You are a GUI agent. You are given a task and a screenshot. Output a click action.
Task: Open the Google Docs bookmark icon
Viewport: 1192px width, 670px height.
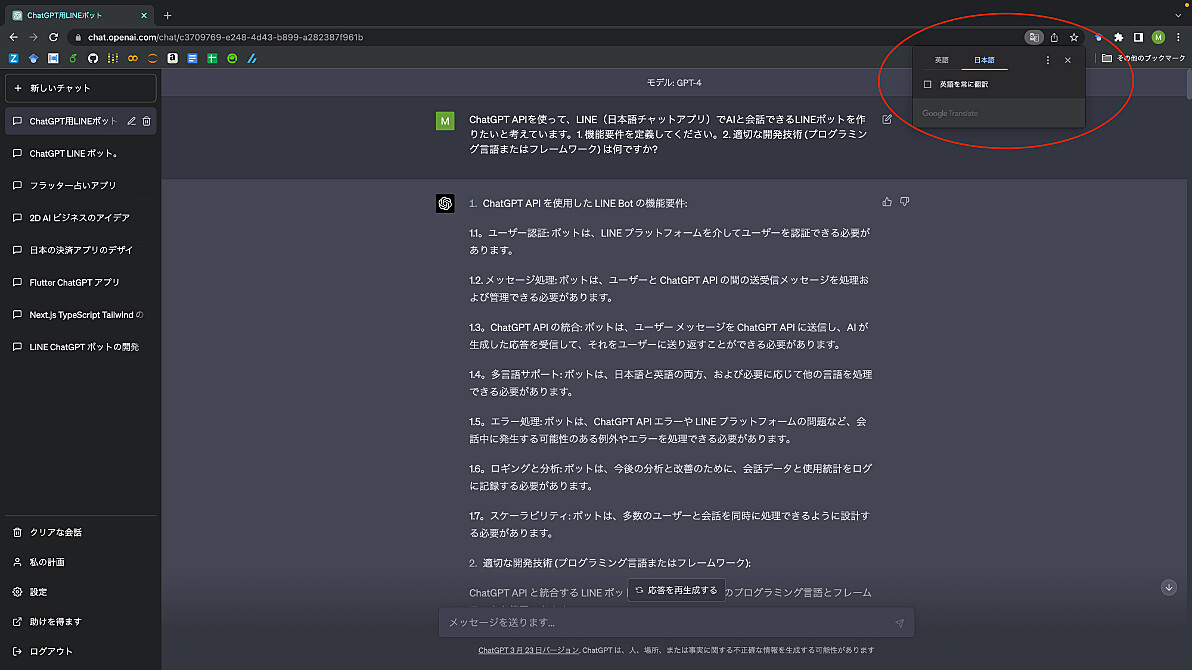pyautogui.click(x=192, y=58)
